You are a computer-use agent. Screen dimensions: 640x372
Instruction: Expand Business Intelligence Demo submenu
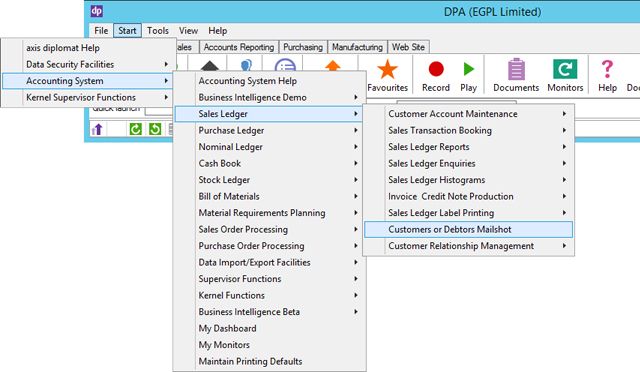coord(269,98)
